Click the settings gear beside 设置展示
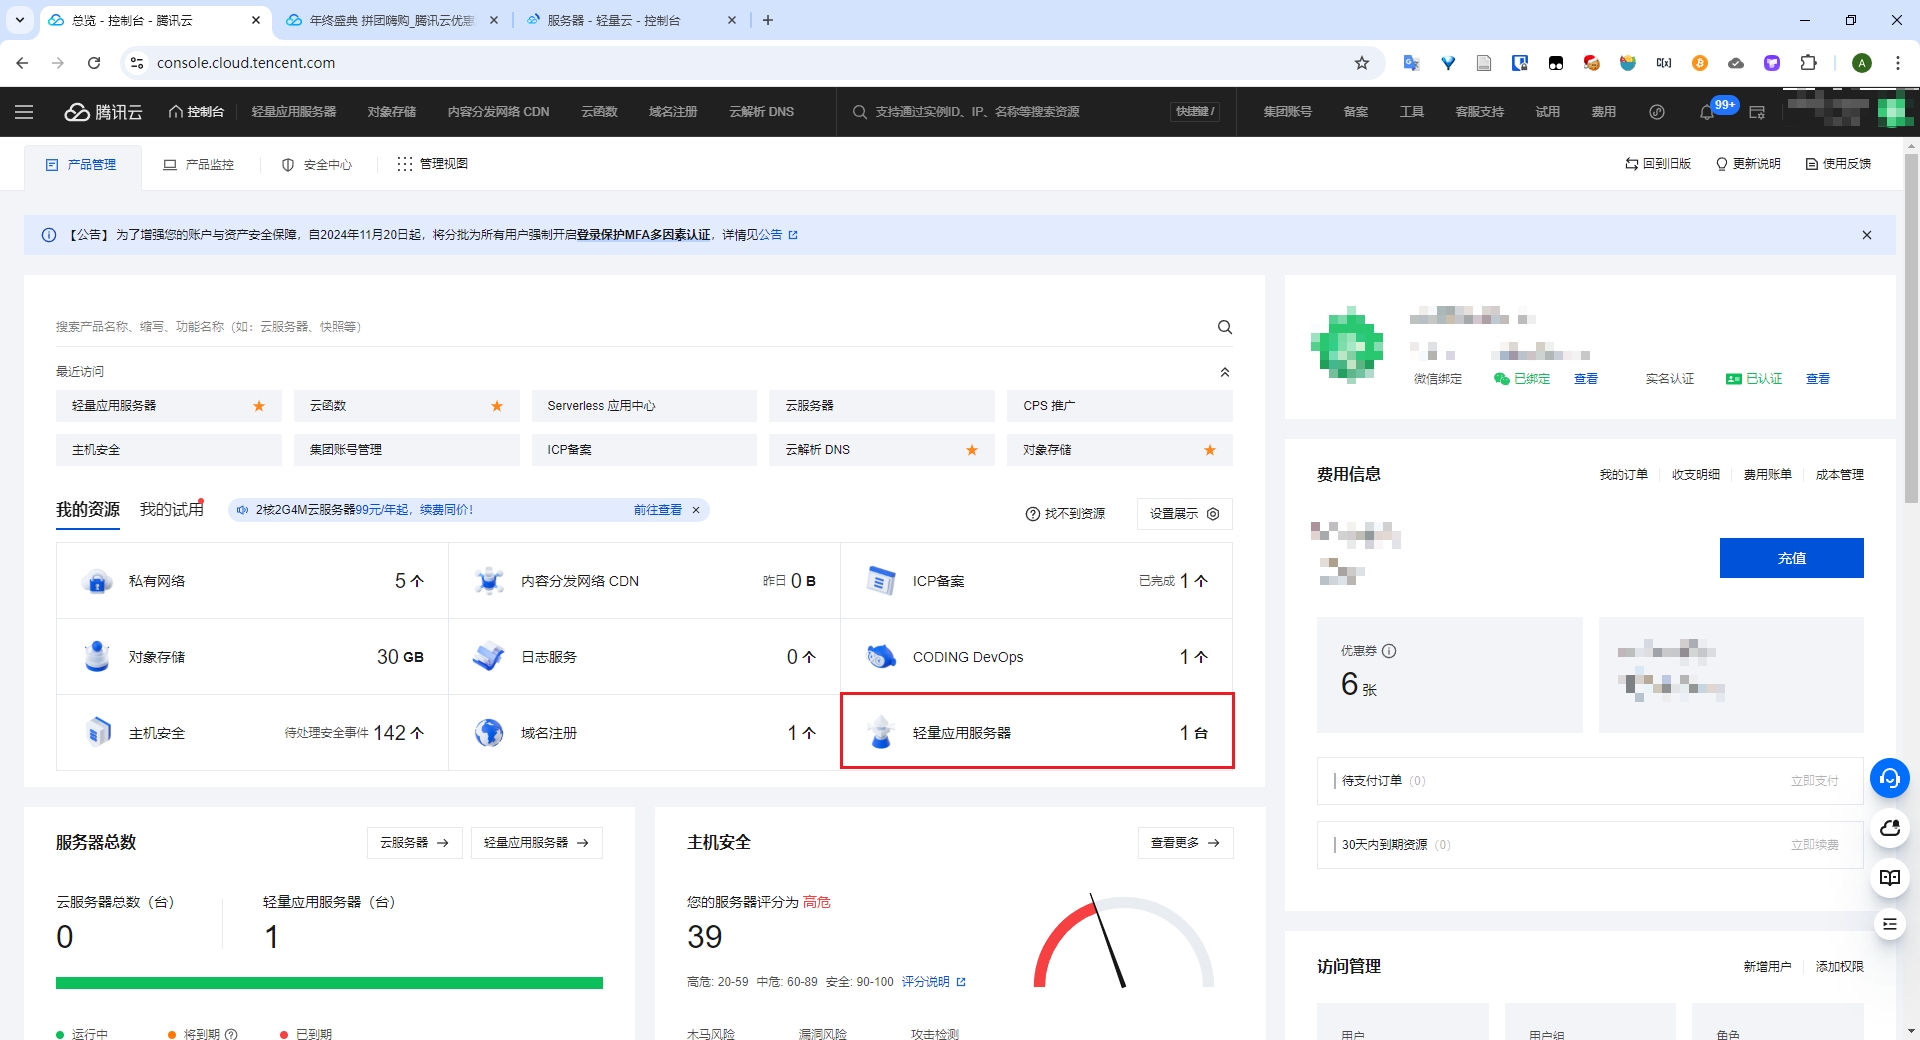This screenshot has width=1920, height=1040. pyautogui.click(x=1213, y=514)
